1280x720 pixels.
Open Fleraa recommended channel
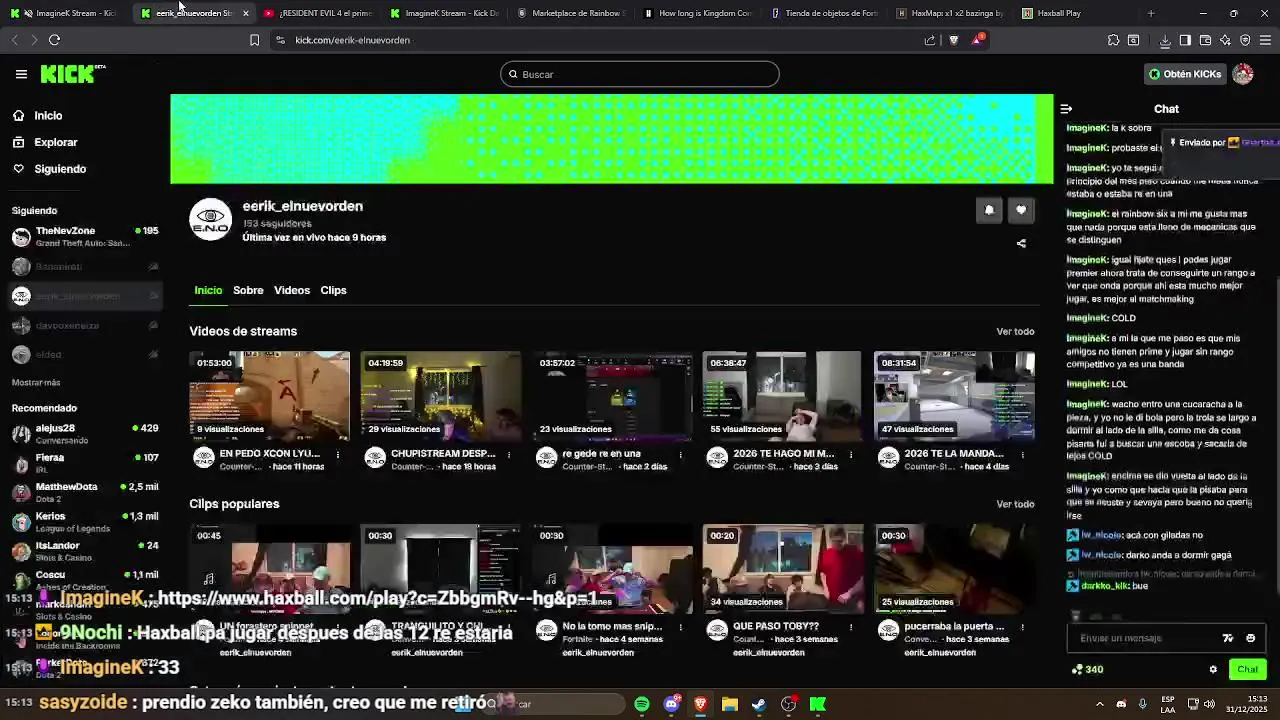85,463
